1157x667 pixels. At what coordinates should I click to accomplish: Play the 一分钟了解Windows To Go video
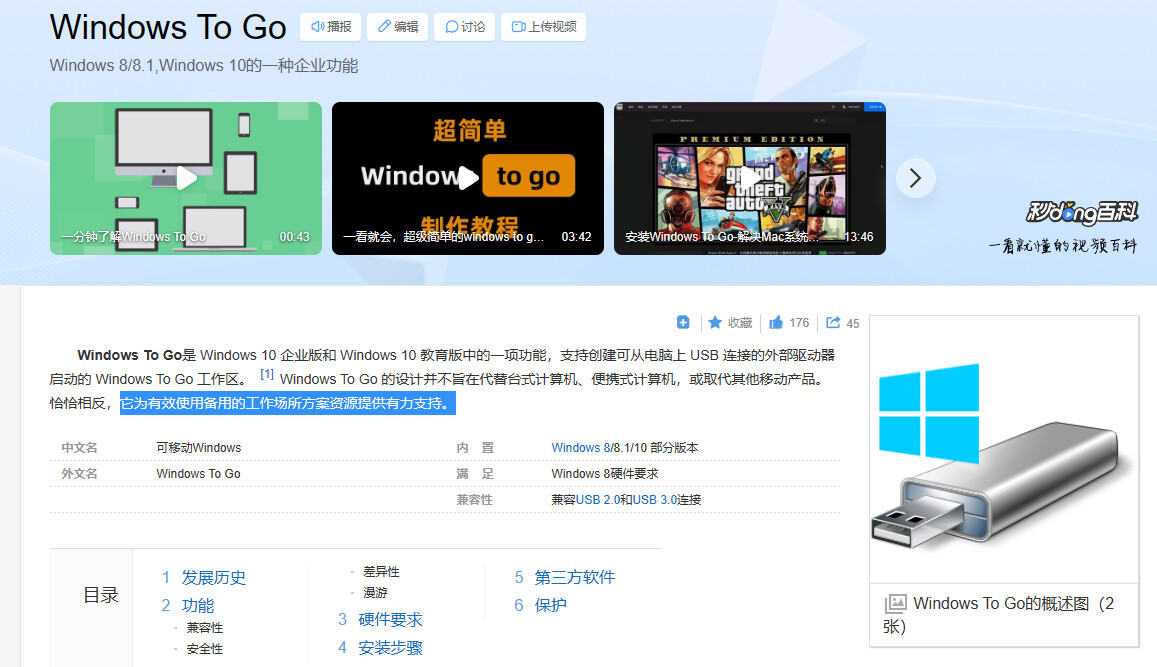click(x=186, y=179)
